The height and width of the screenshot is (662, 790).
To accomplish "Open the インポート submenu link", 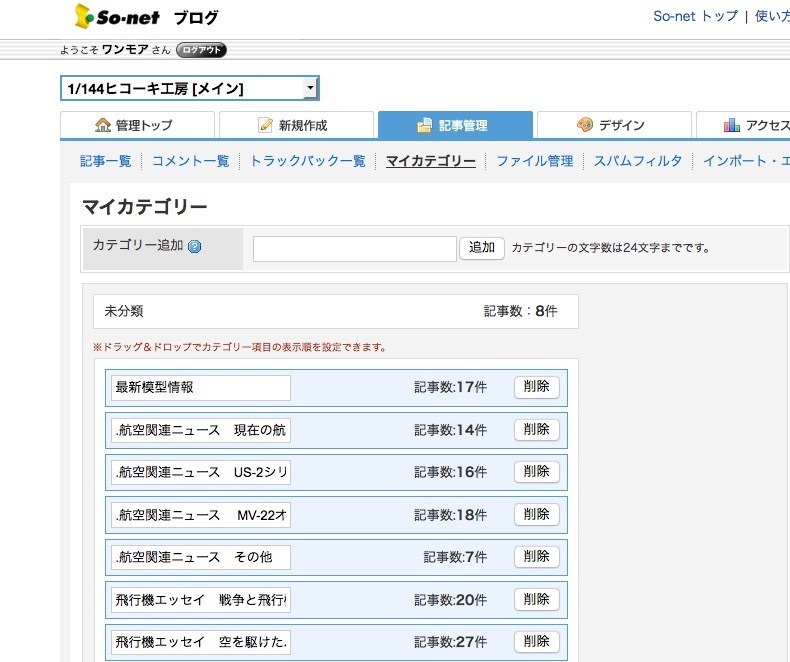I will (x=746, y=161).
